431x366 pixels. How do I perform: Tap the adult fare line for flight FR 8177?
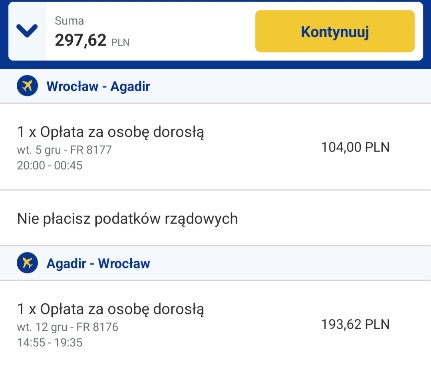click(x=215, y=147)
